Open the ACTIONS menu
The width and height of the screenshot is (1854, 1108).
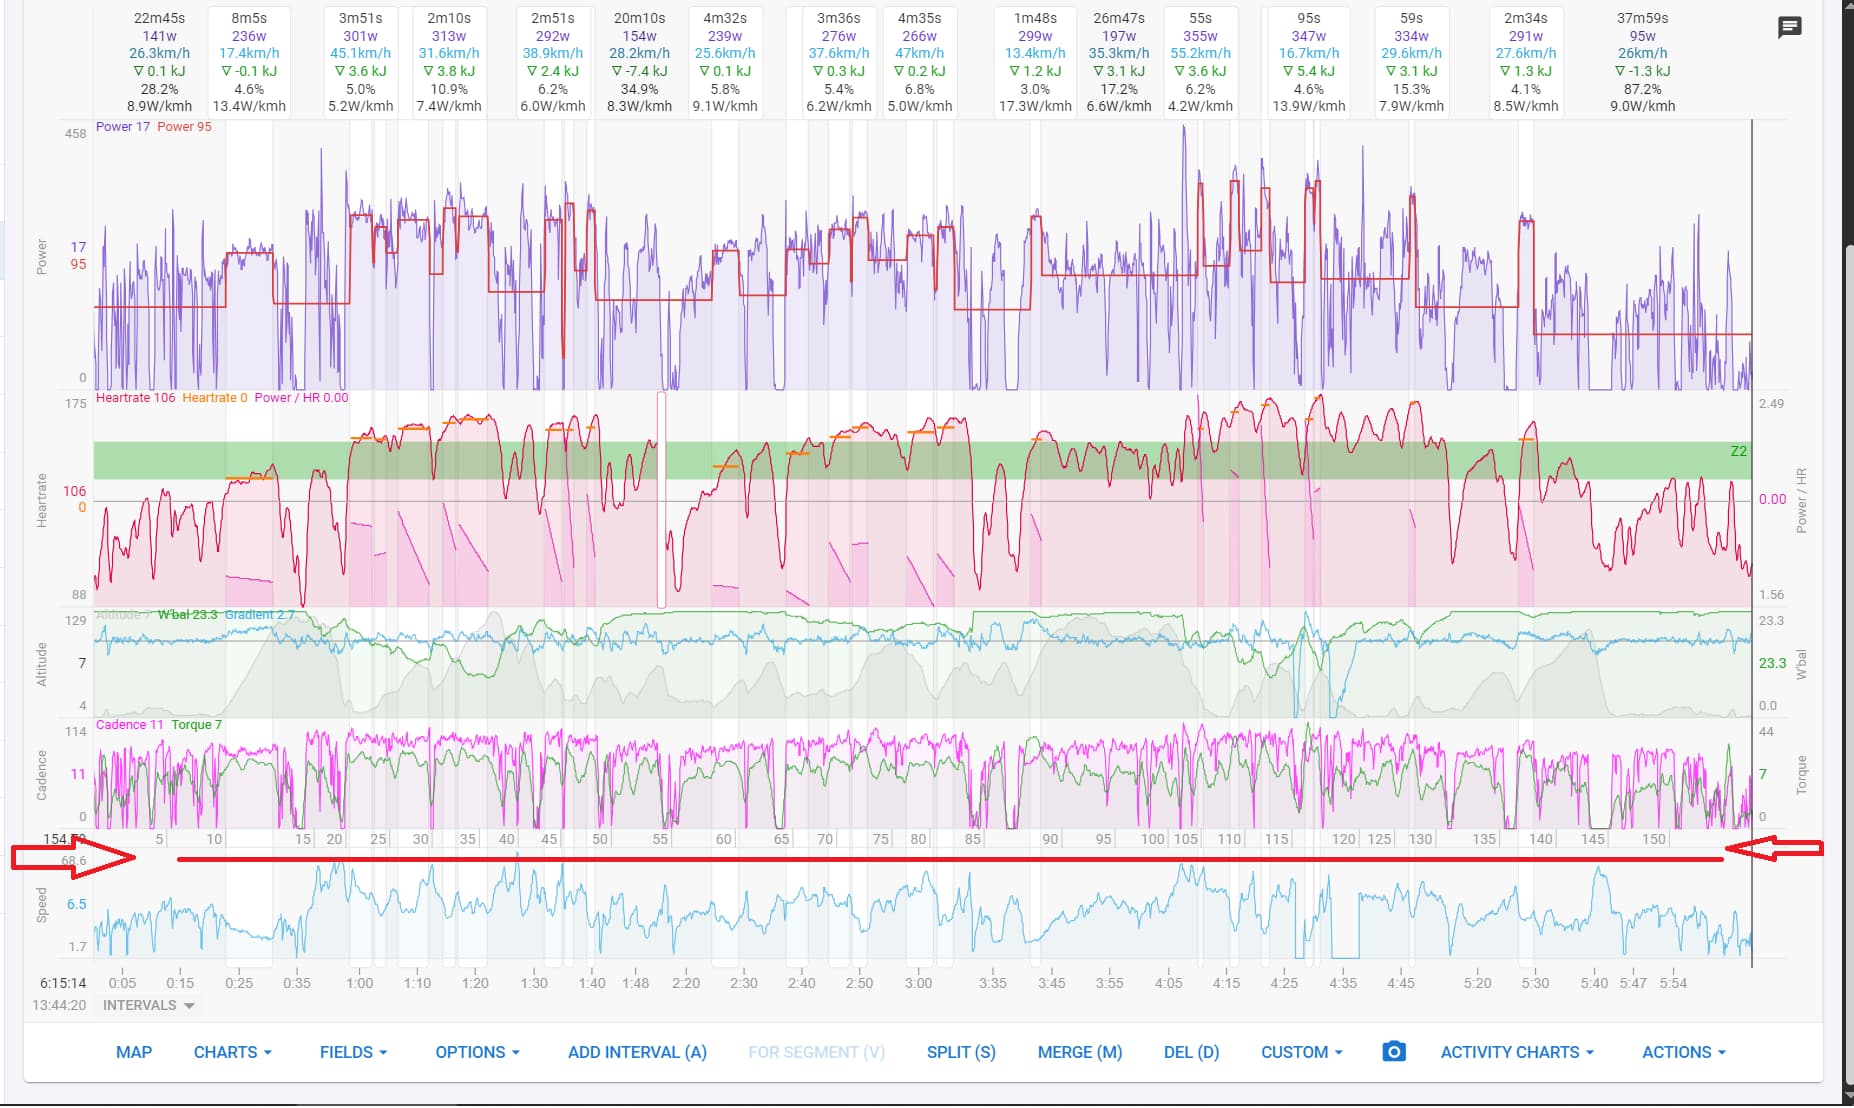[x=1683, y=1052]
